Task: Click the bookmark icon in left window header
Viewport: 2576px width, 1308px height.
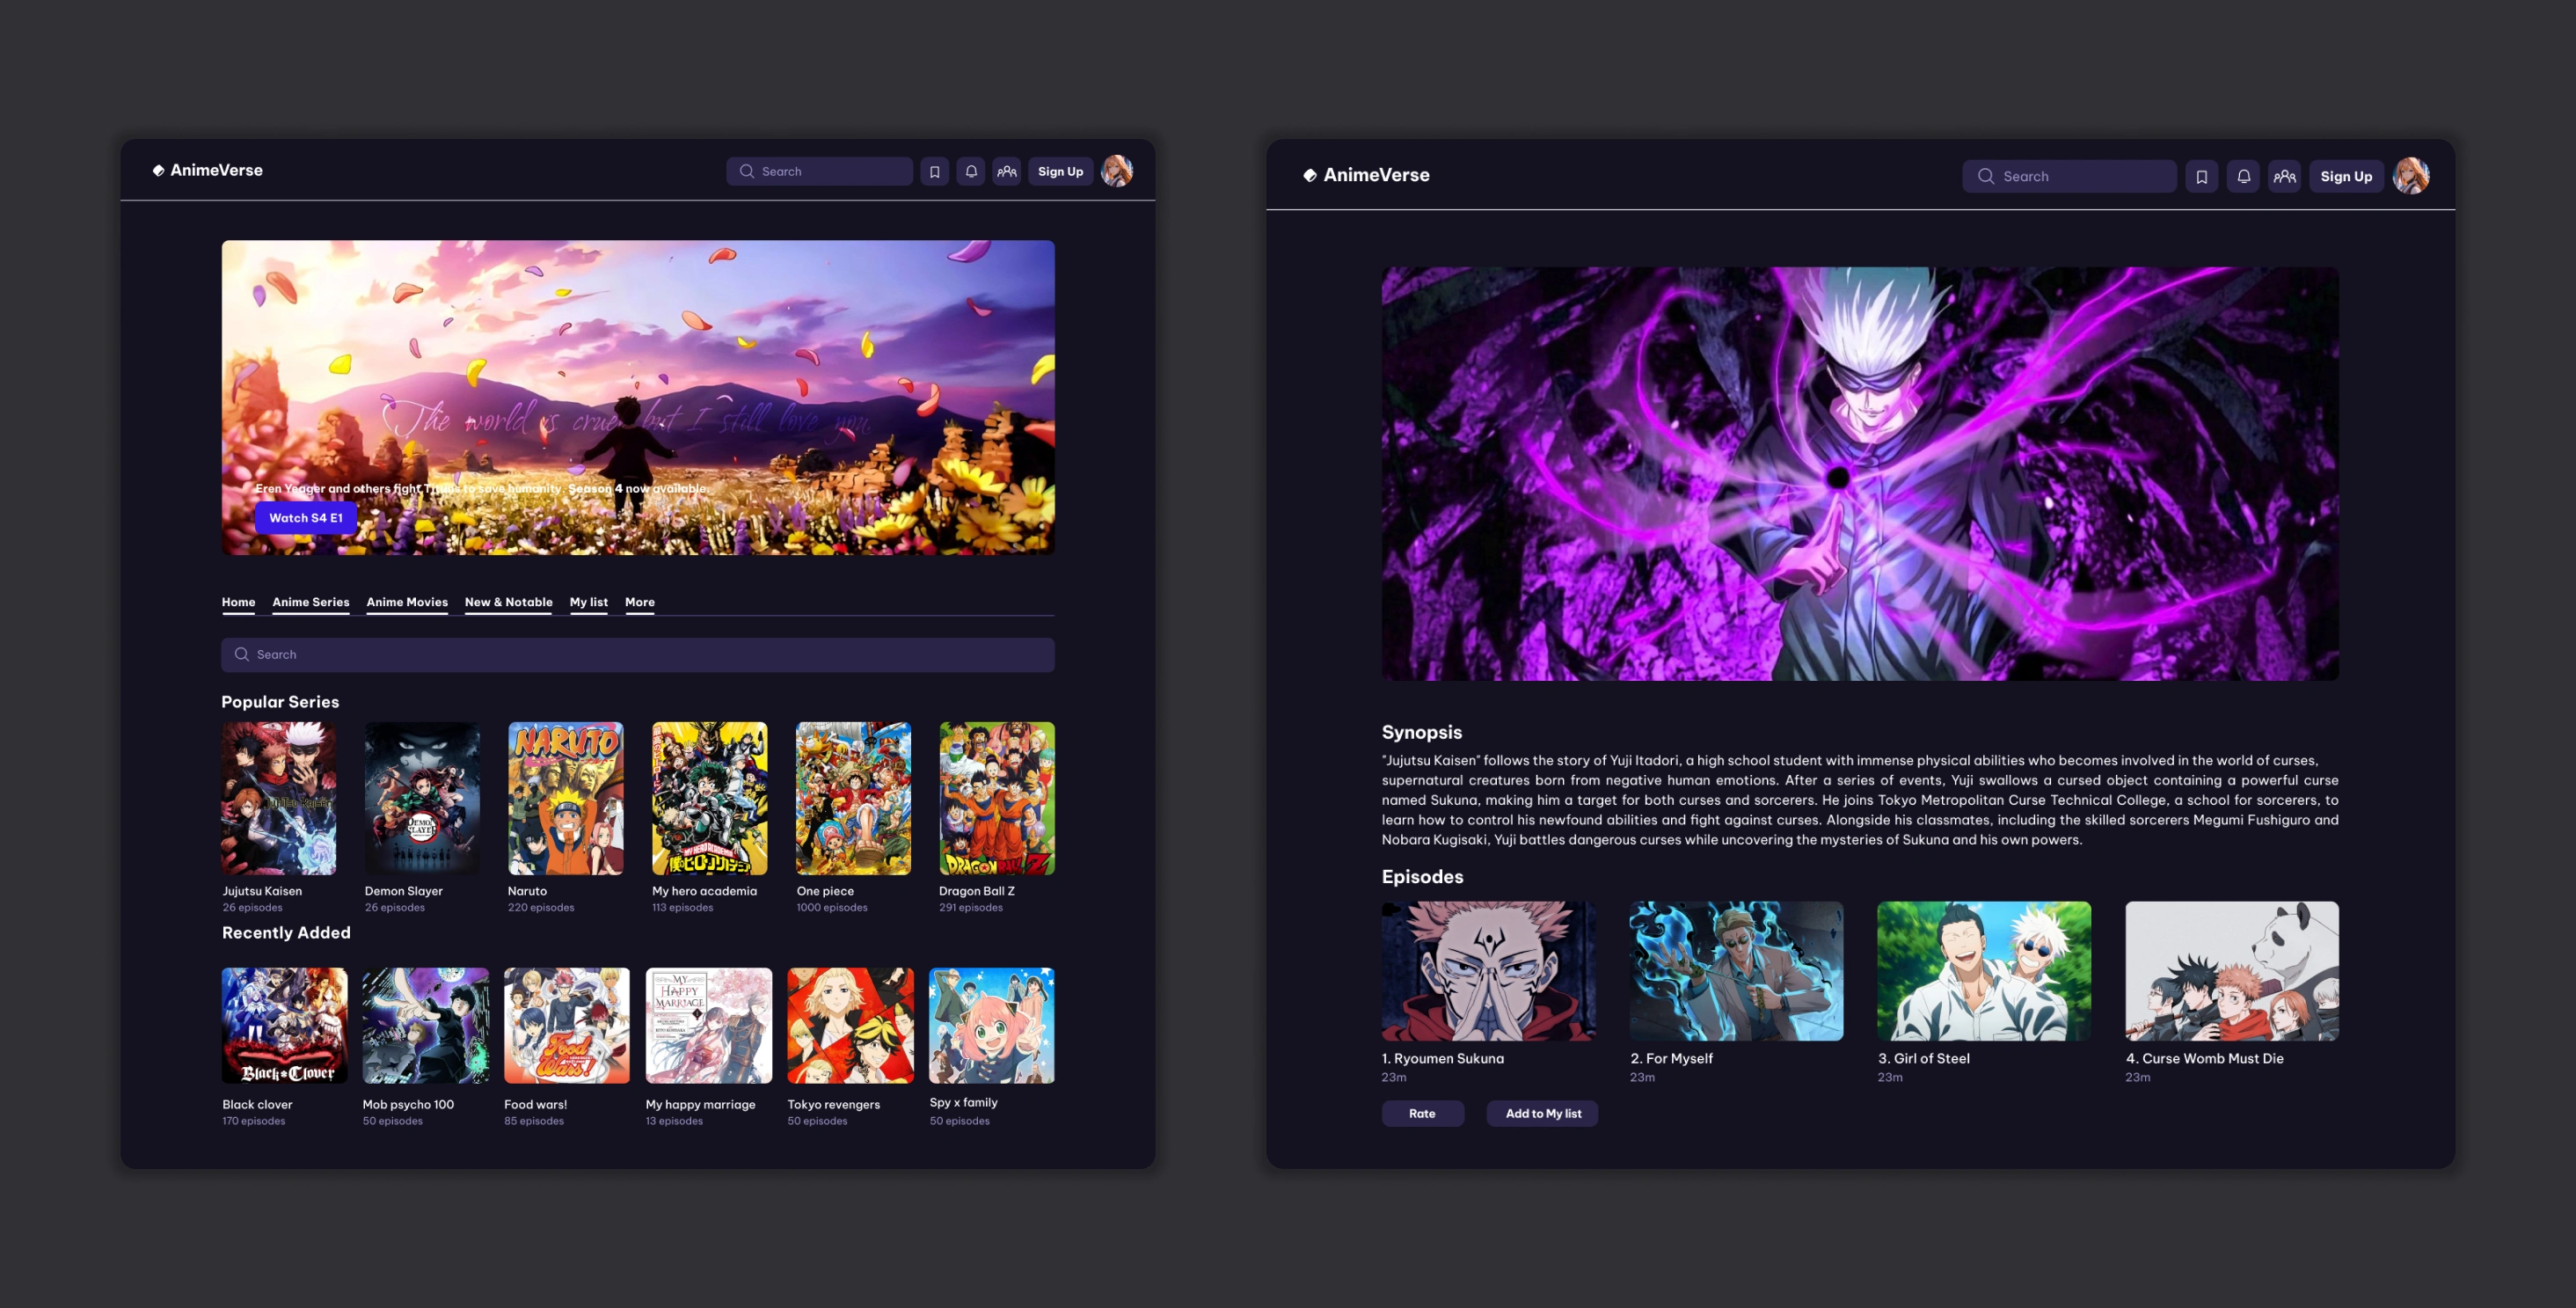Action: point(934,172)
